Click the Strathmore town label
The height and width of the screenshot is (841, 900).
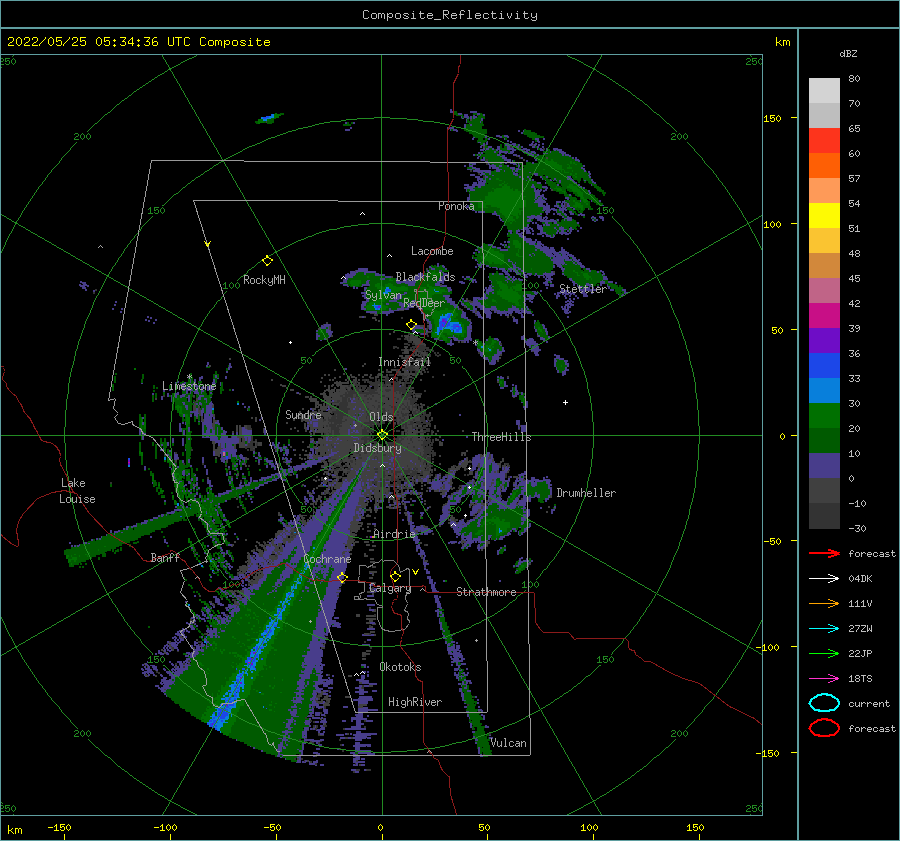486,592
